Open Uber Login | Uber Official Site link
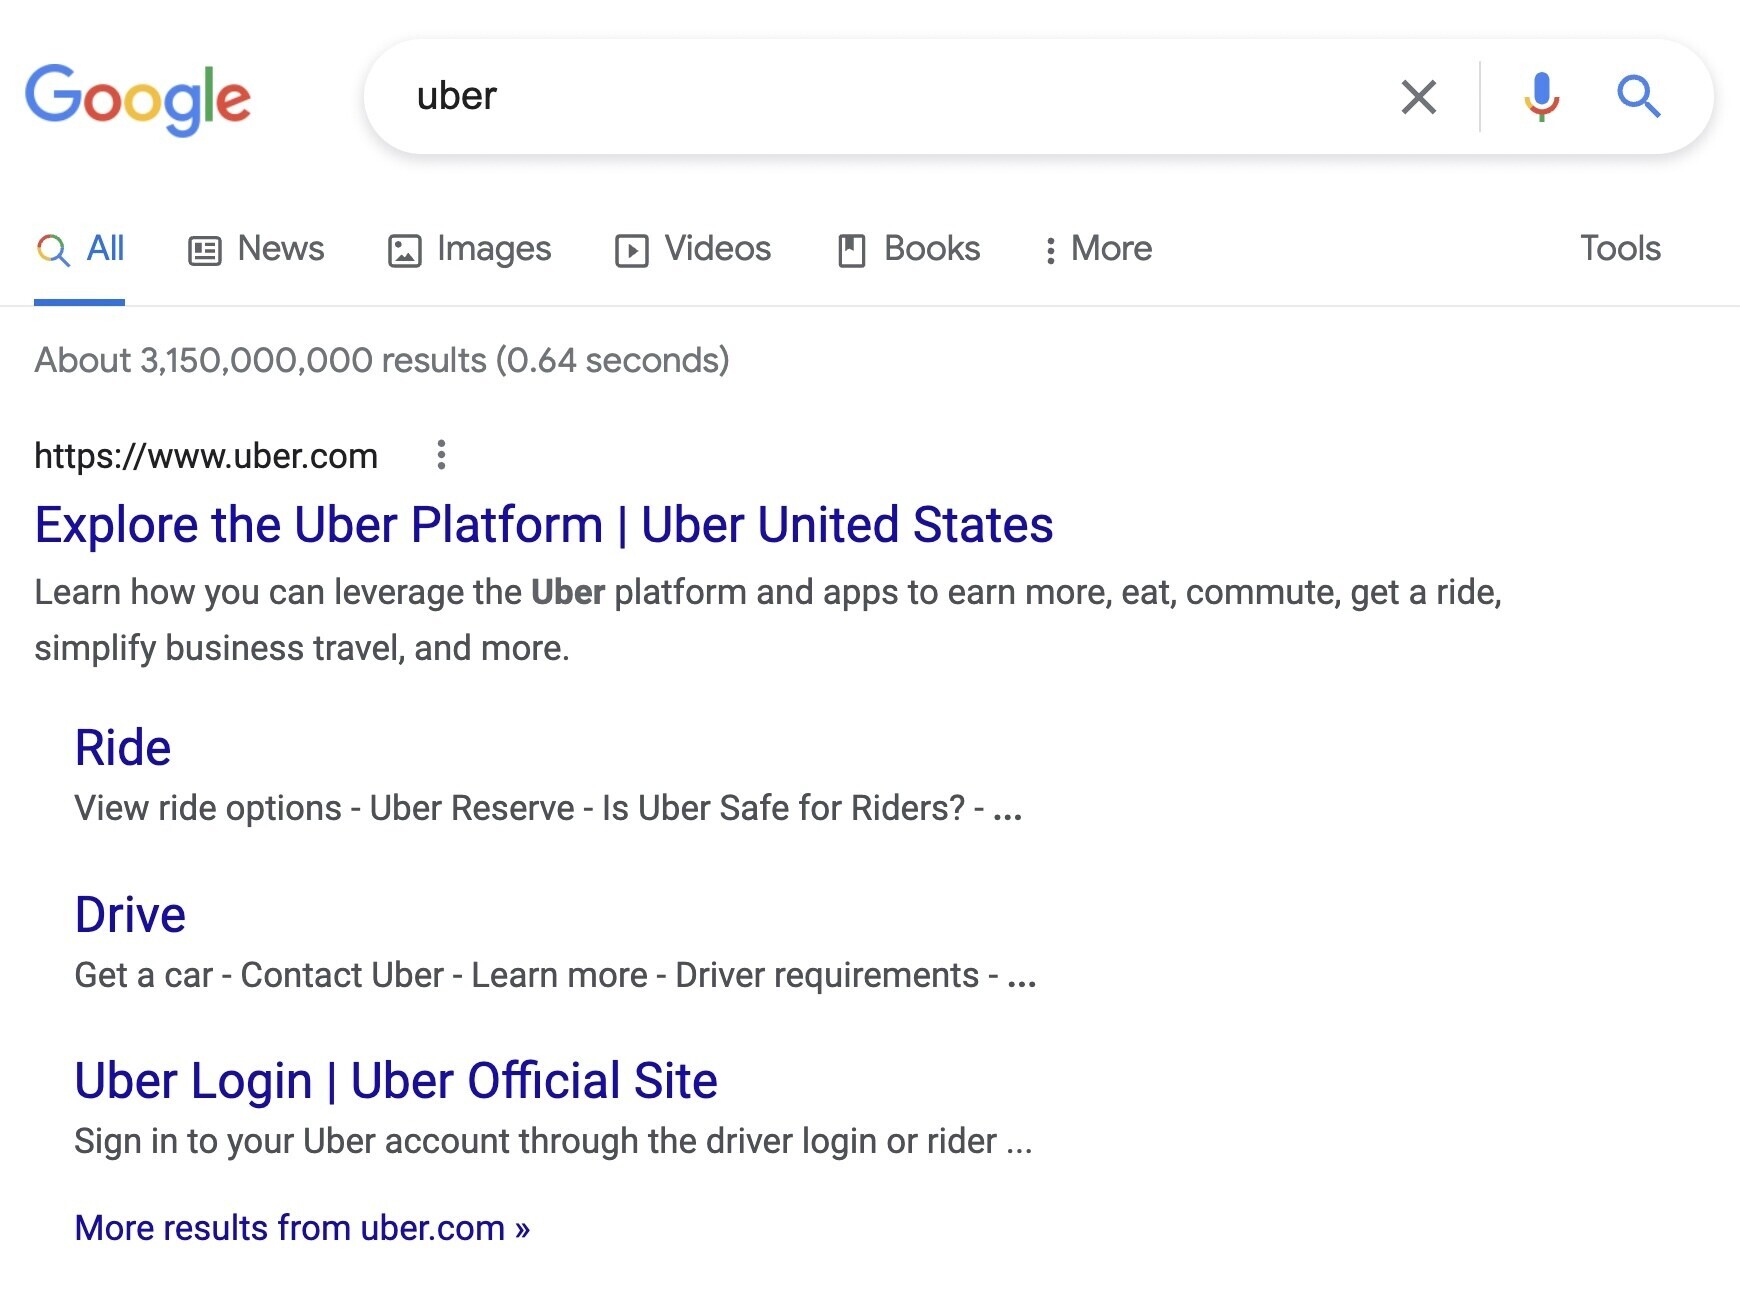 click(x=396, y=1081)
